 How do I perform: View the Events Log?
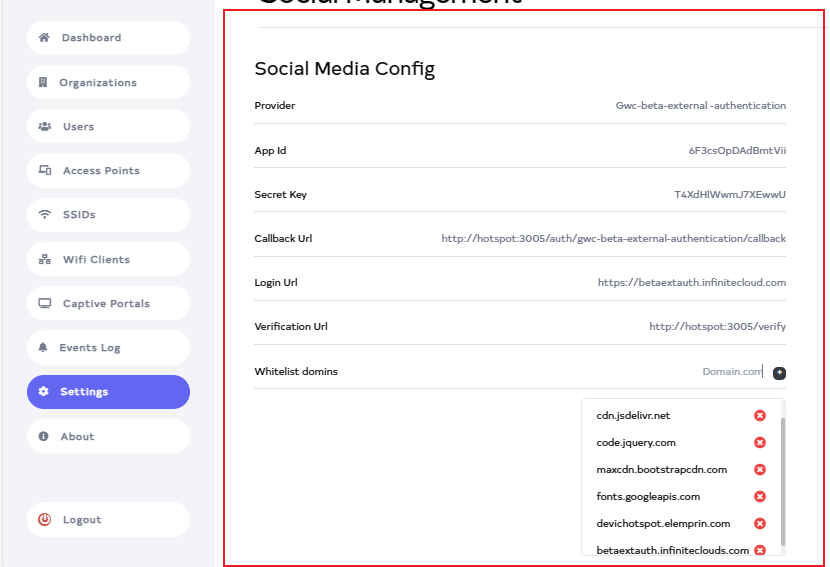(x=108, y=348)
